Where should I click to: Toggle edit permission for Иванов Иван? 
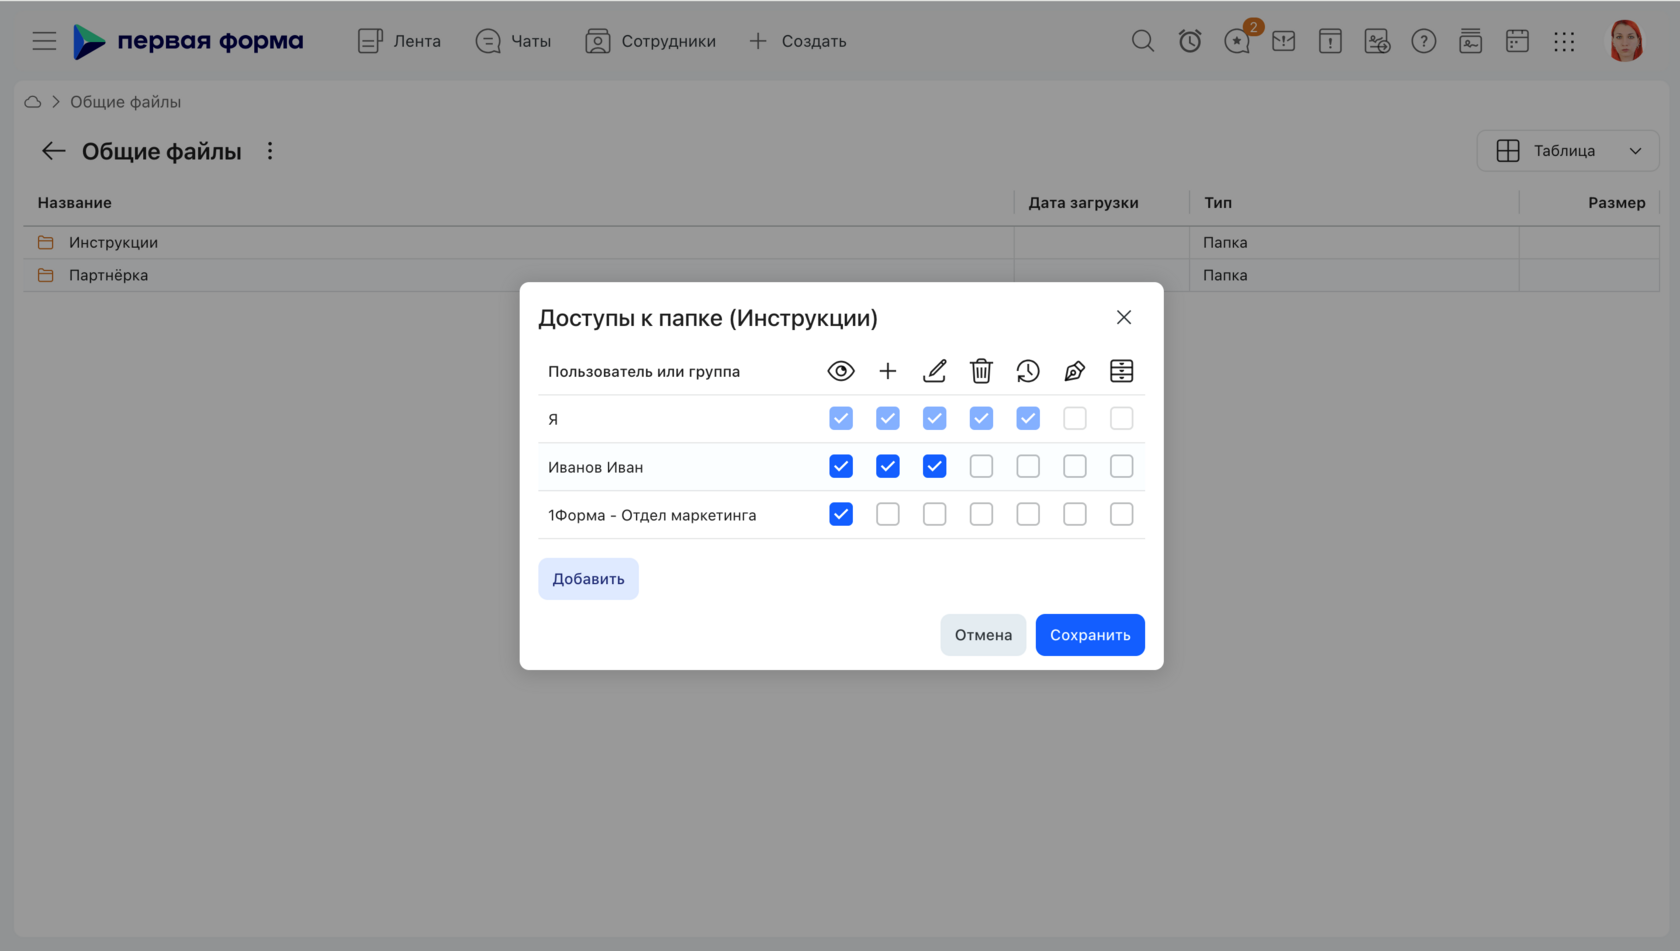pos(935,466)
